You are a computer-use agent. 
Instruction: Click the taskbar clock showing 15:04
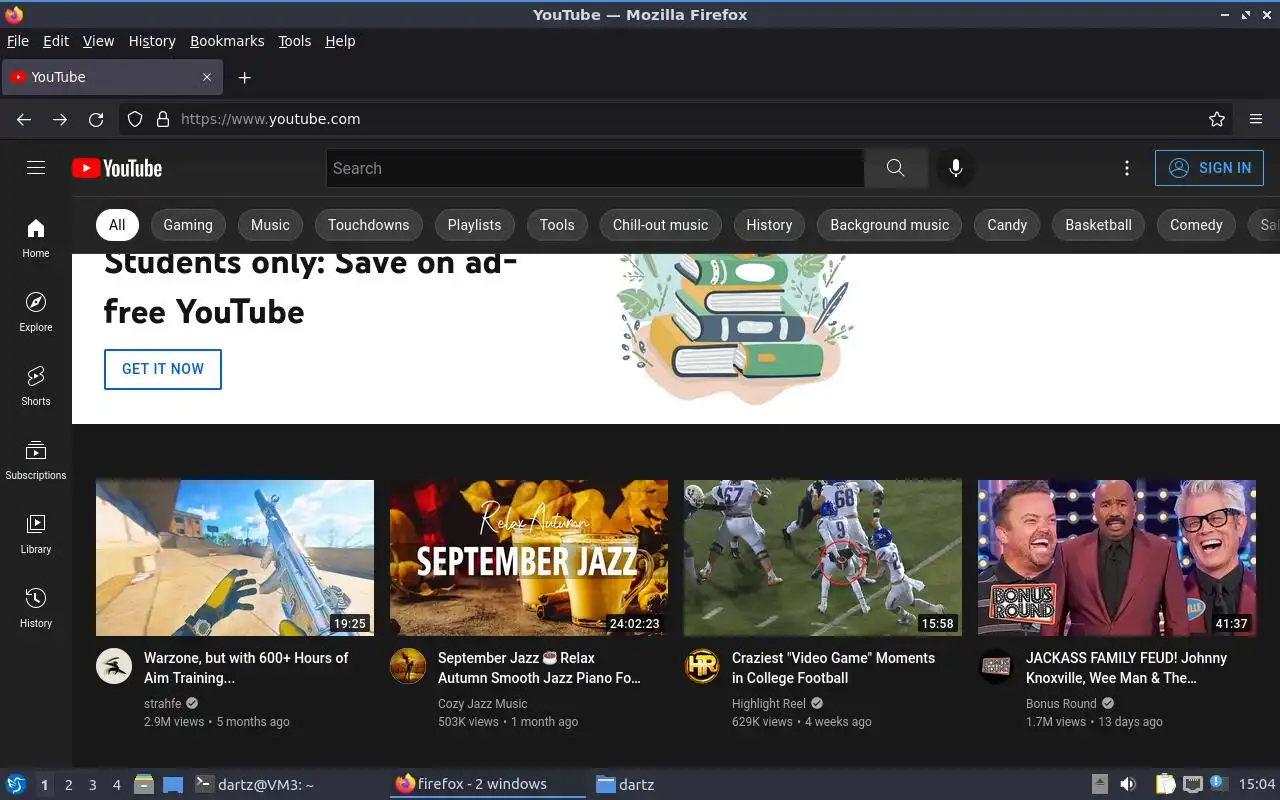tap(1257, 784)
